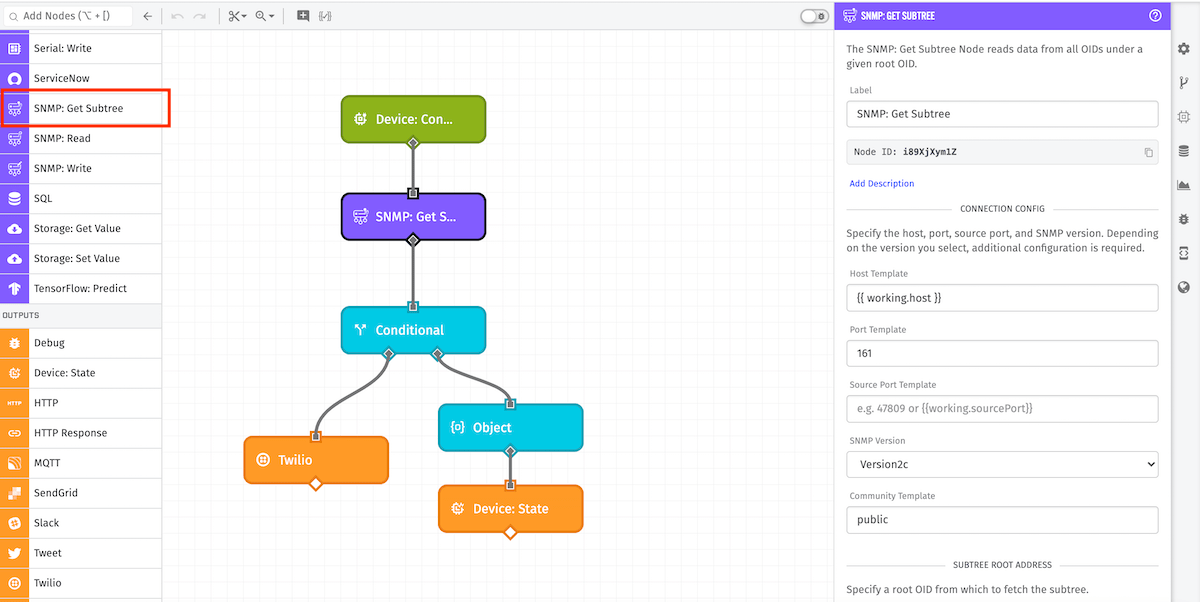Choose the Slack output in the palette
The width and height of the screenshot is (1200, 602).
pos(80,523)
